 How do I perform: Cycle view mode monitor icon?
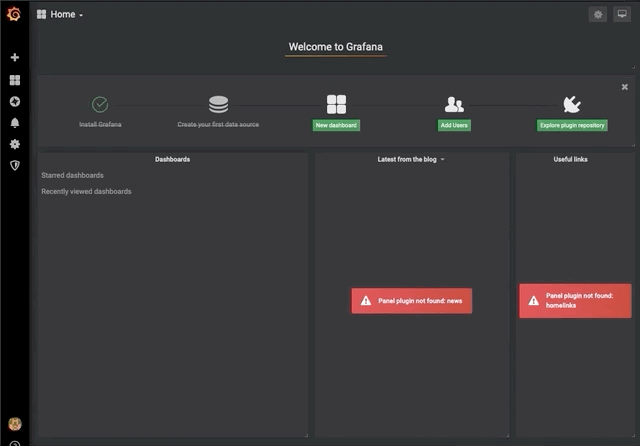[622, 15]
